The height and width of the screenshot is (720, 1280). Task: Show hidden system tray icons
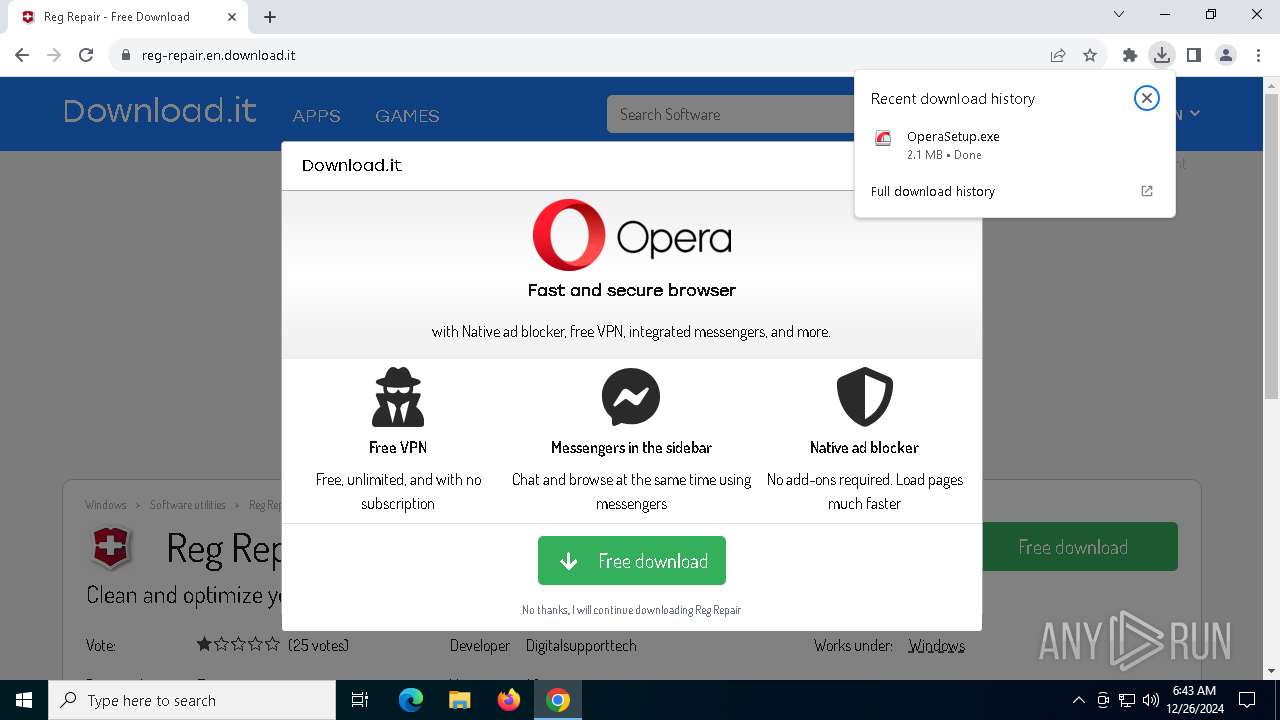[x=1078, y=700]
